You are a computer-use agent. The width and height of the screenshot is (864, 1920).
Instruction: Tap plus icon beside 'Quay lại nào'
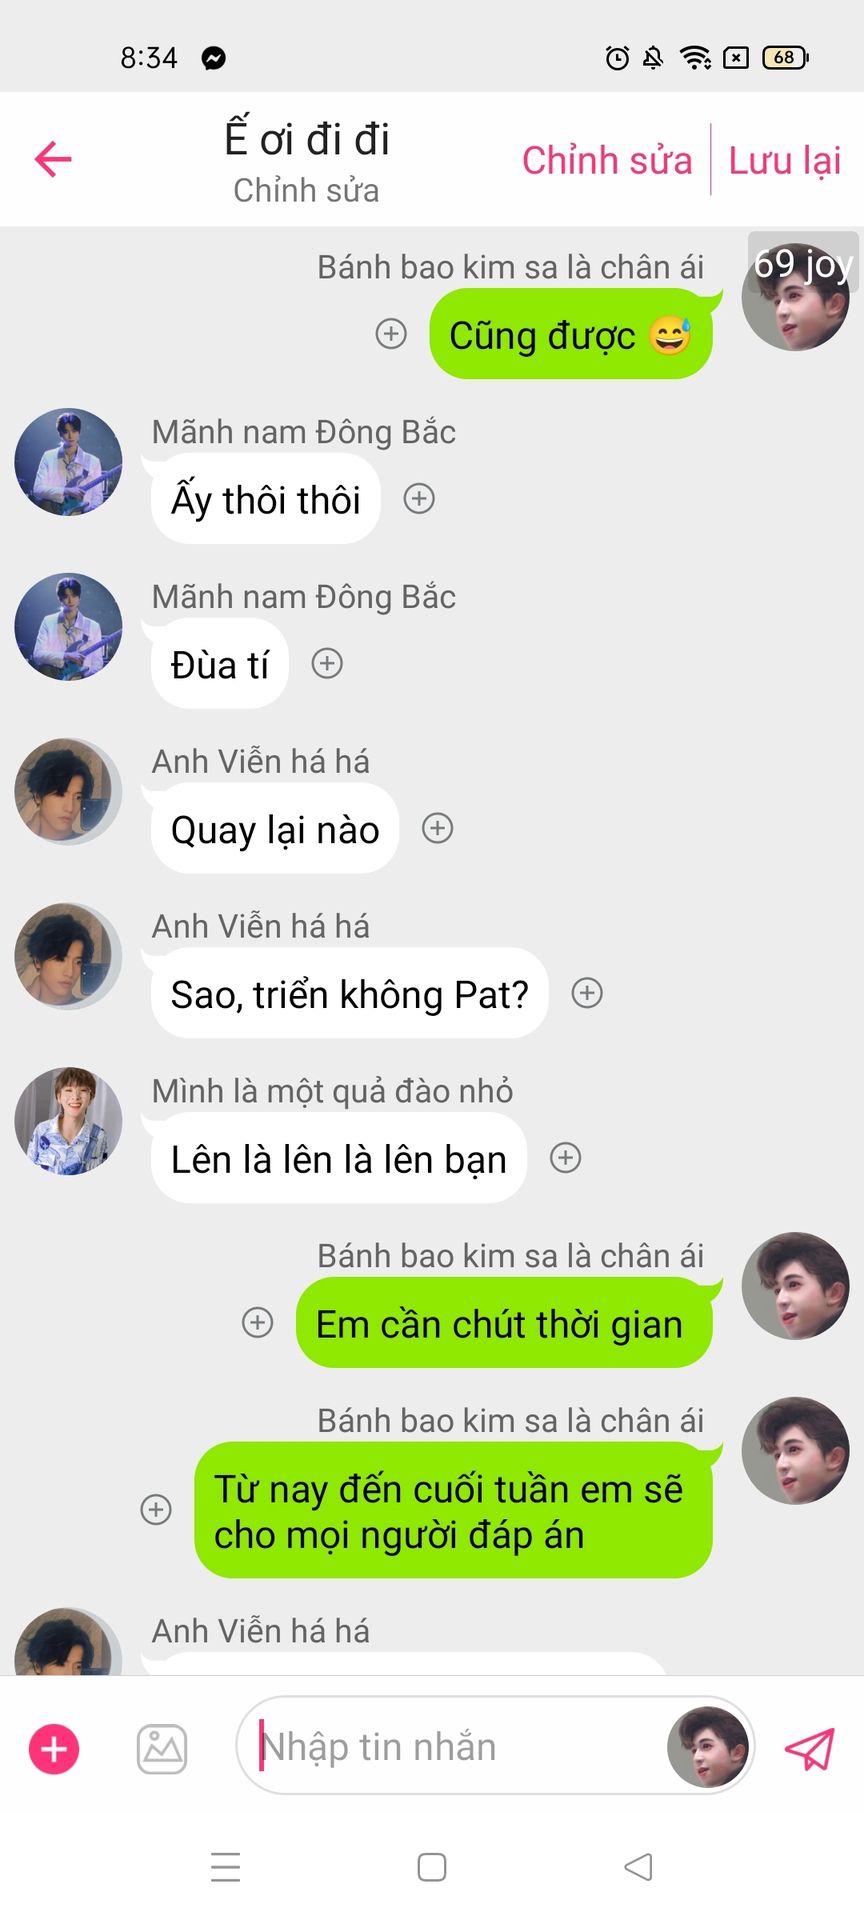(437, 828)
